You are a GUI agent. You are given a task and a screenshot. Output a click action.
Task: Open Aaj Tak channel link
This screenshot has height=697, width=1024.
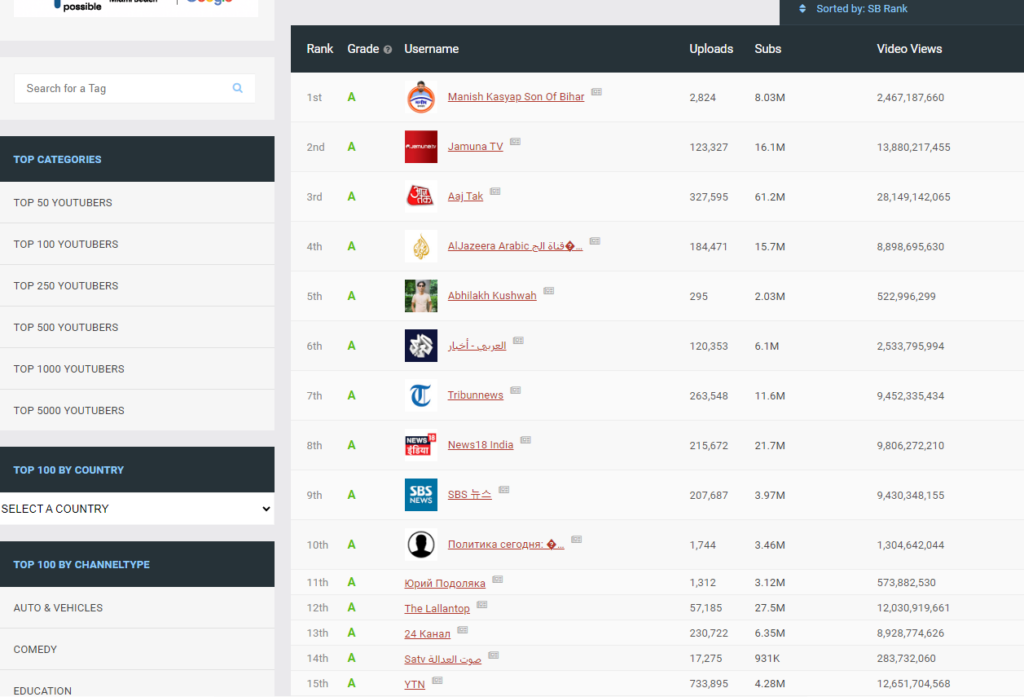(465, 196)
